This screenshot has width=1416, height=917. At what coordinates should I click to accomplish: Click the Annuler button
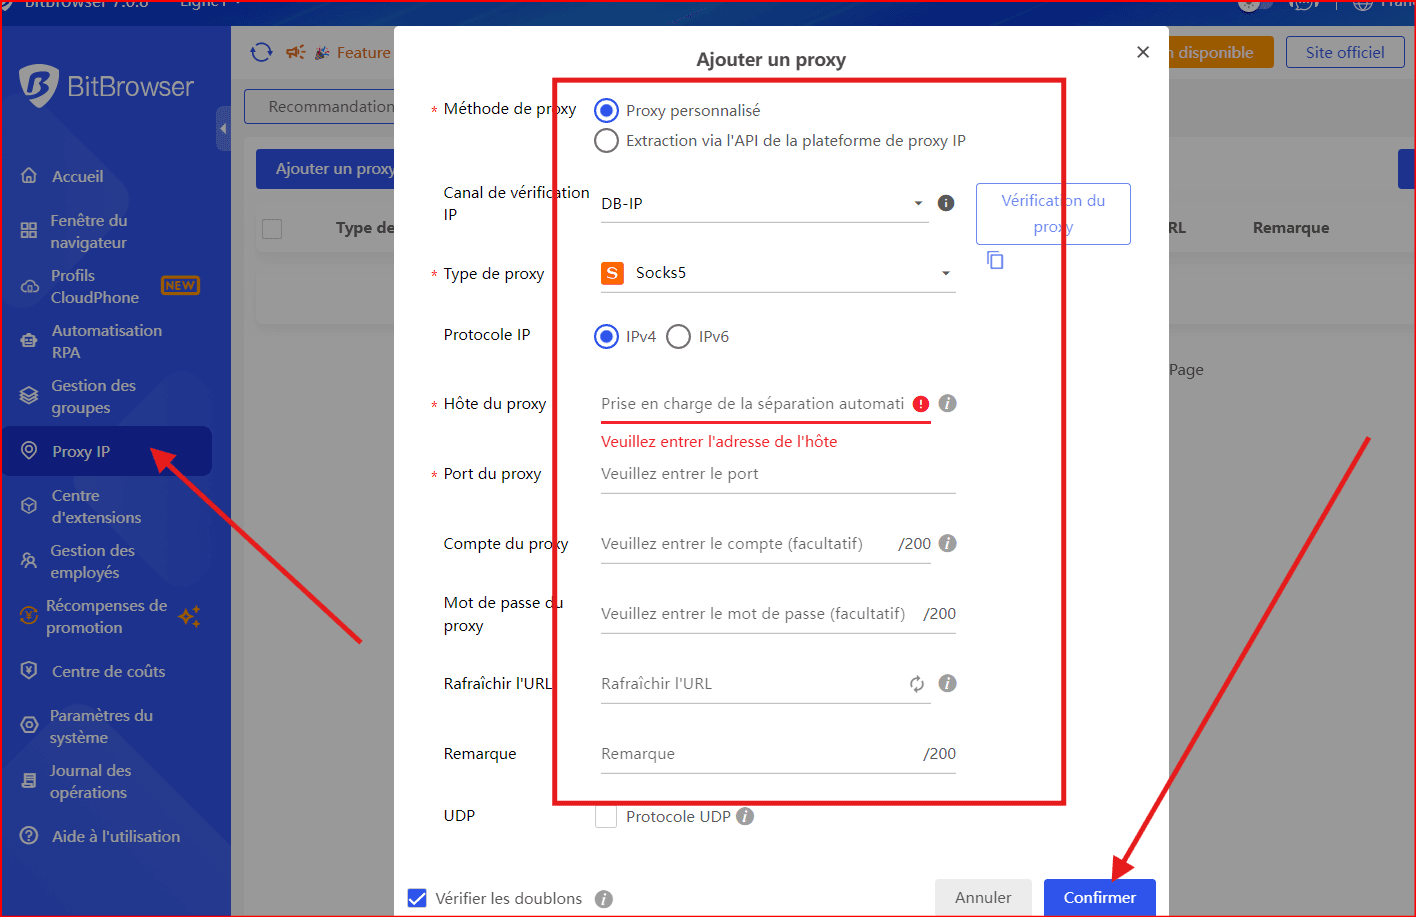(x=982, y=897)
